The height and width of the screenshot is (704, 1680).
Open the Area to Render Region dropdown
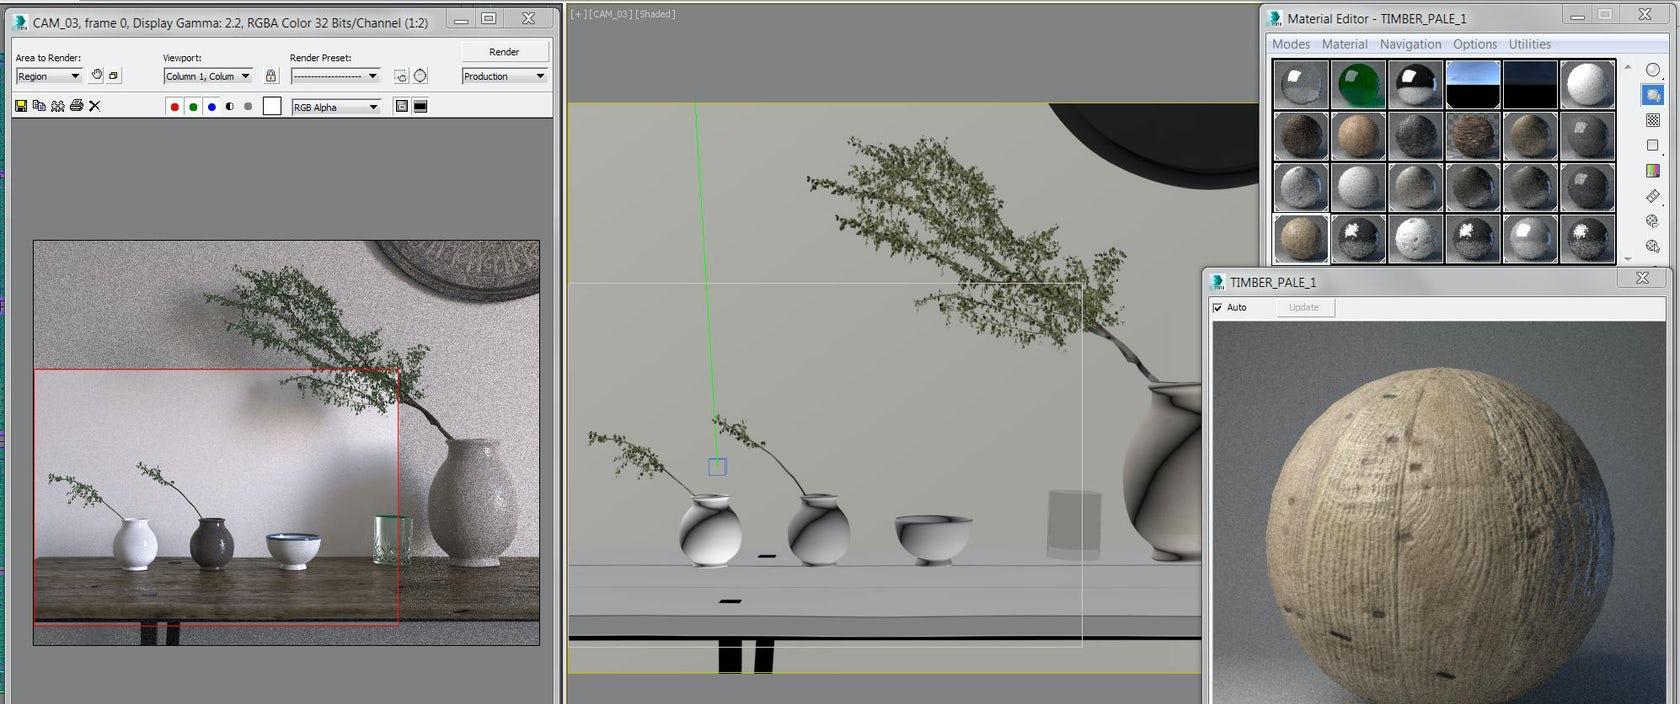coord(49,76)
